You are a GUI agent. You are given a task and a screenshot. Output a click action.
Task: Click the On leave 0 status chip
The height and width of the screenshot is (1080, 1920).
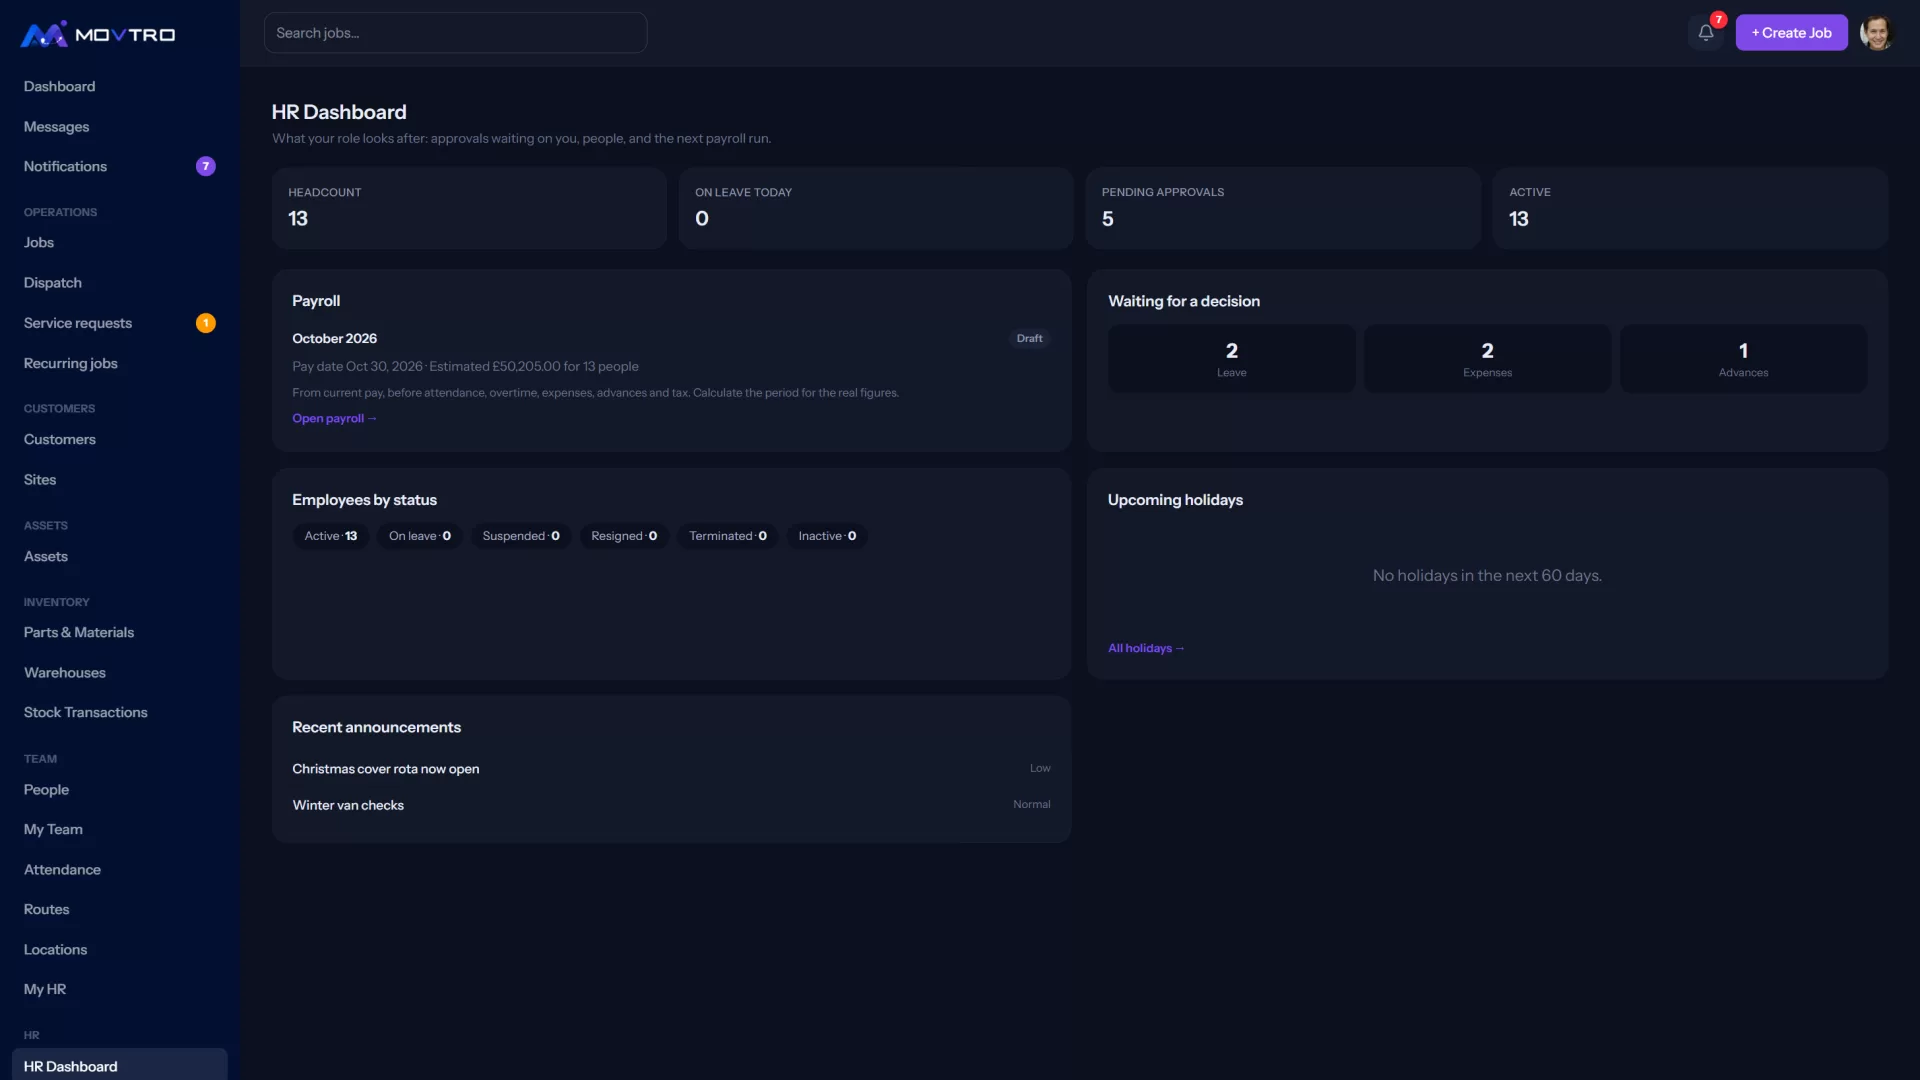click(x=420, y=536)
